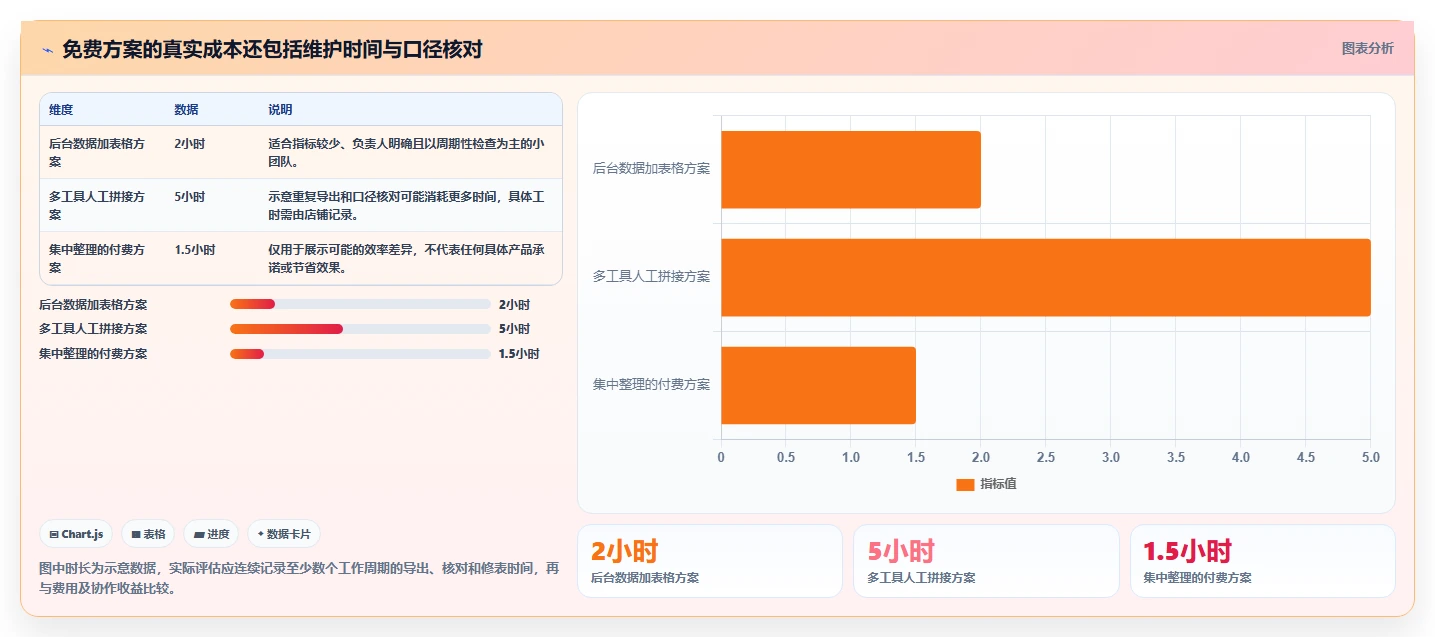The image size is (1435, 637).
Task: Click the 指标值 legend label
Action: 998,484
